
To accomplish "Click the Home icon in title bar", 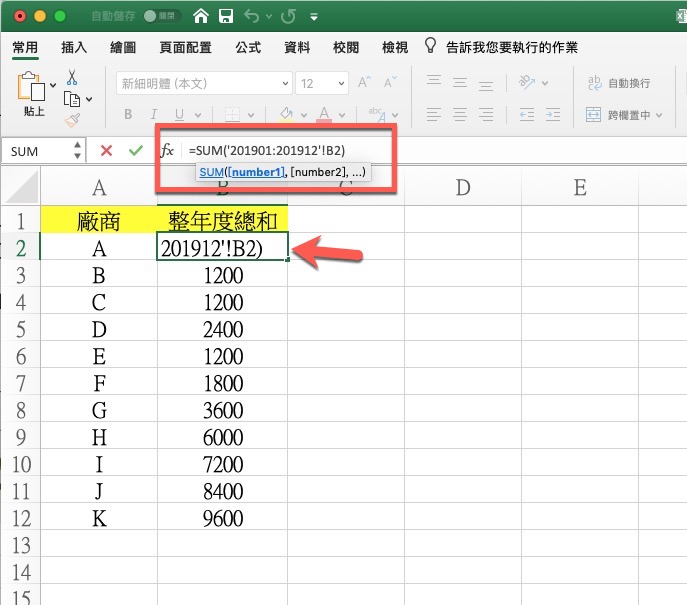I will [x=202, y=16].
